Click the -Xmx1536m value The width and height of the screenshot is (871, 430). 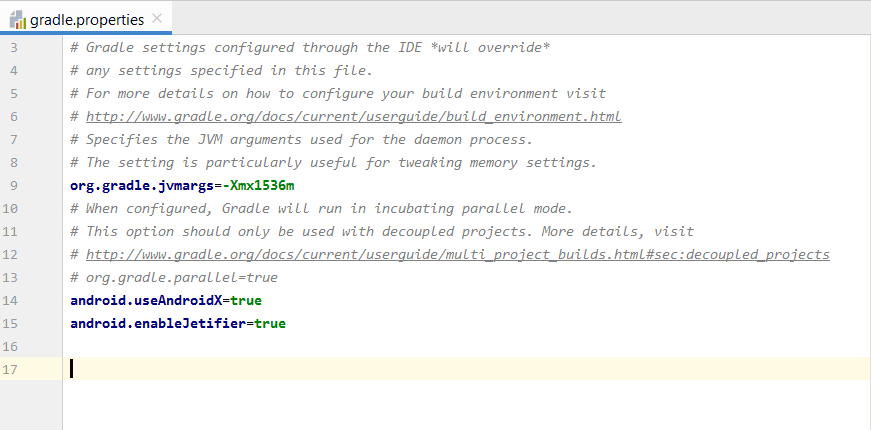click(x=258, y=186)
